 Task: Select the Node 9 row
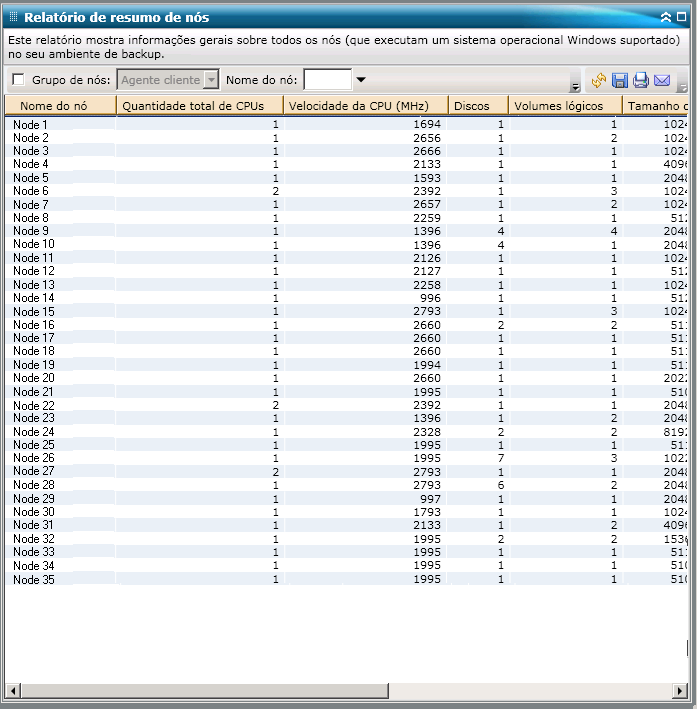(347, 231)
